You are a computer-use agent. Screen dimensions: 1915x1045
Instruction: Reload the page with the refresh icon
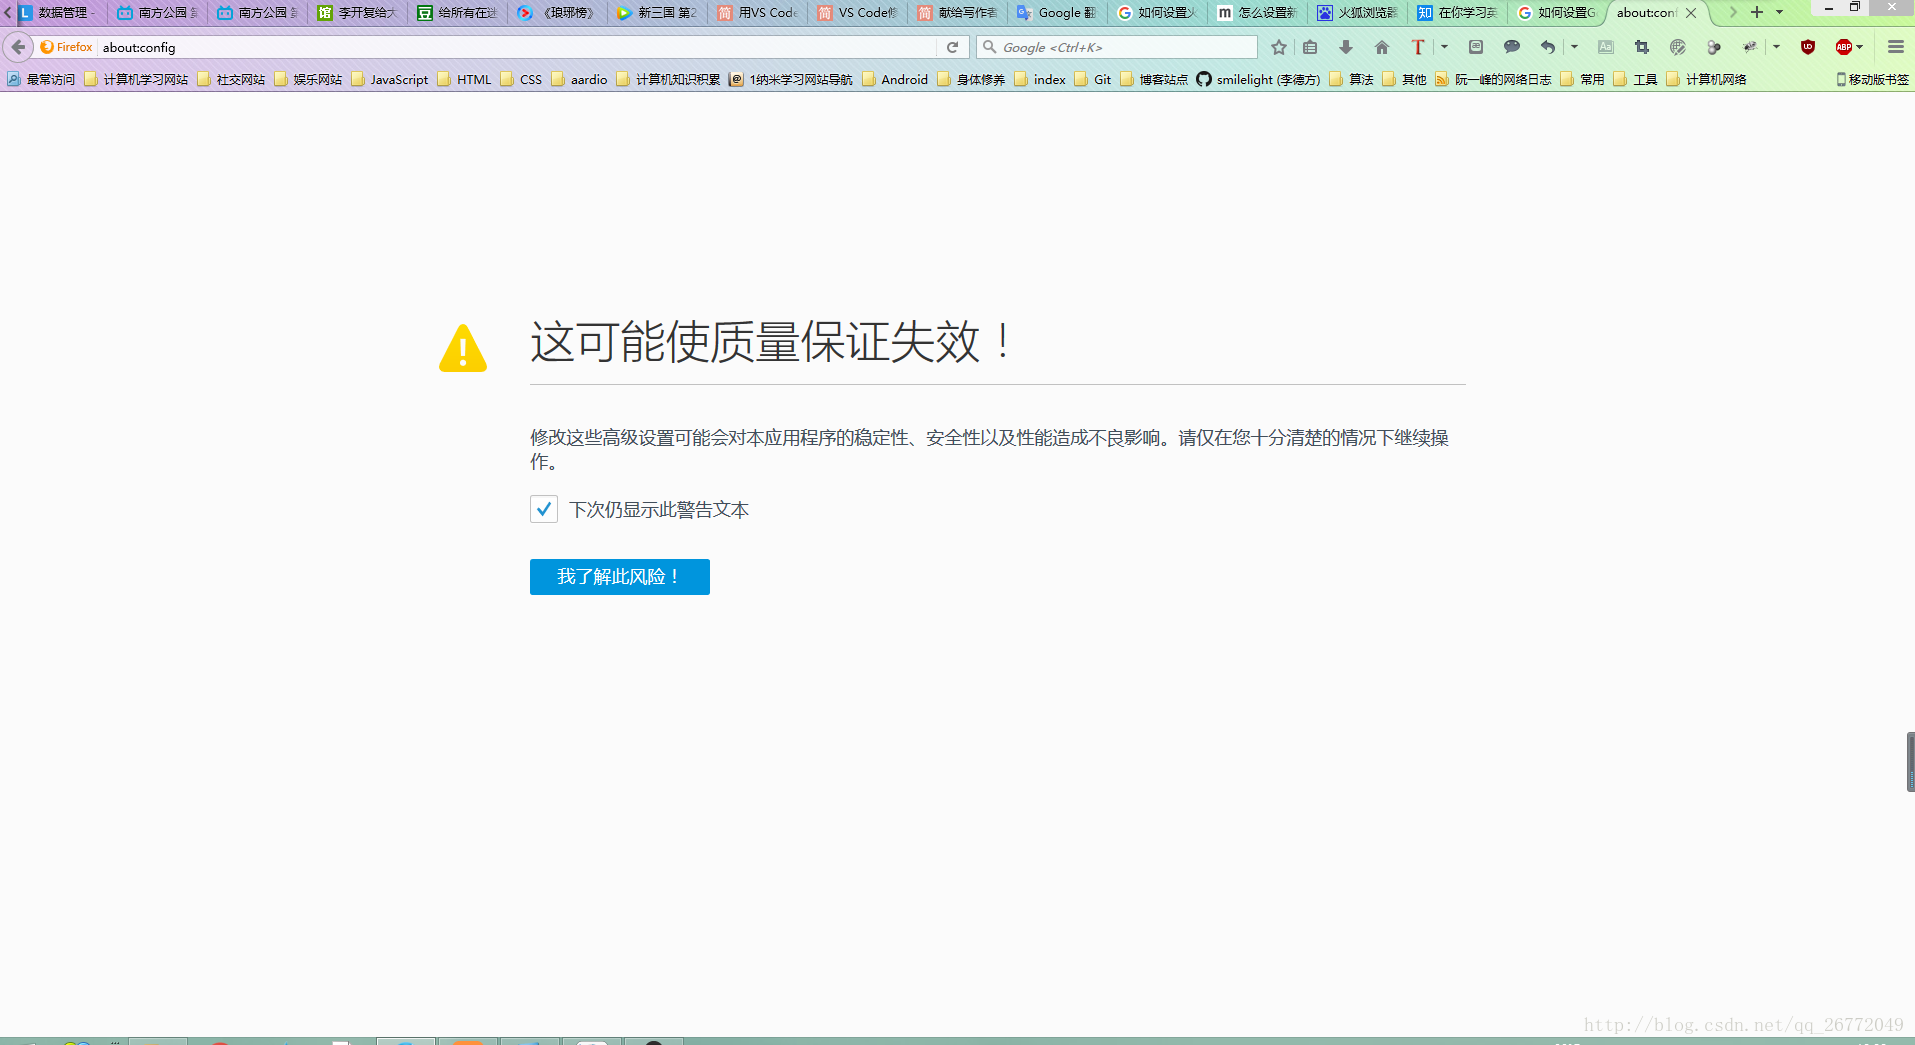pyautogui.click(x=952, y=47)
